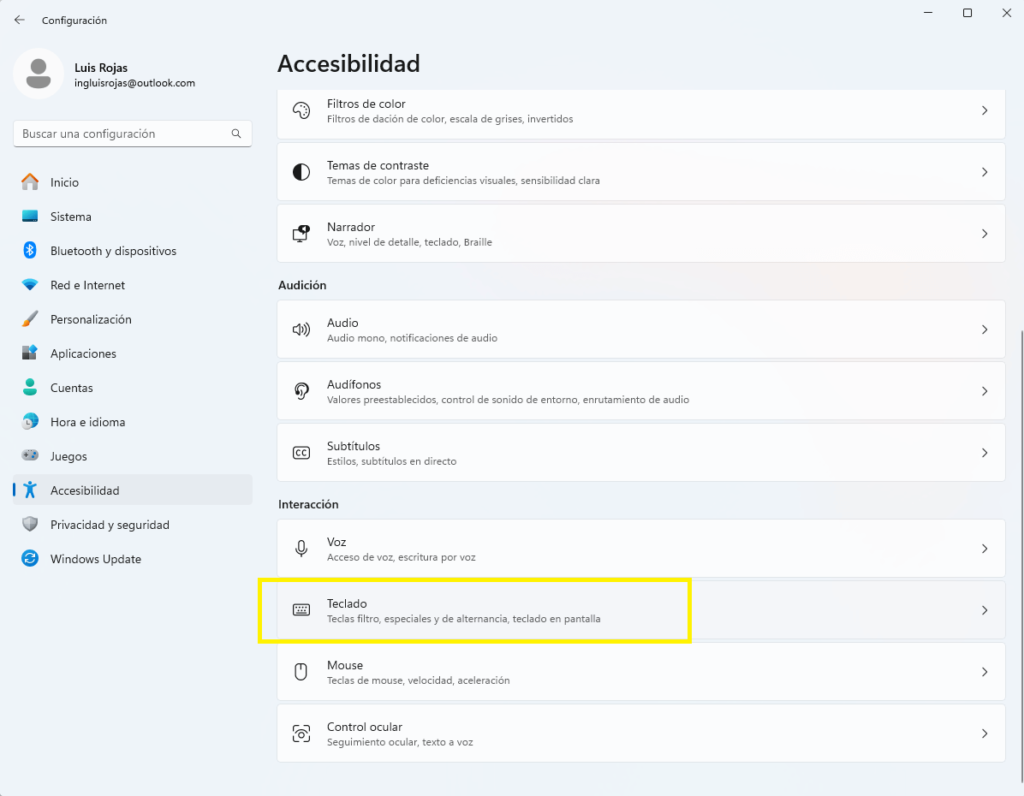Expand the Audio settings chevron
Screen dimensions: 1024x796
(984, 330)
